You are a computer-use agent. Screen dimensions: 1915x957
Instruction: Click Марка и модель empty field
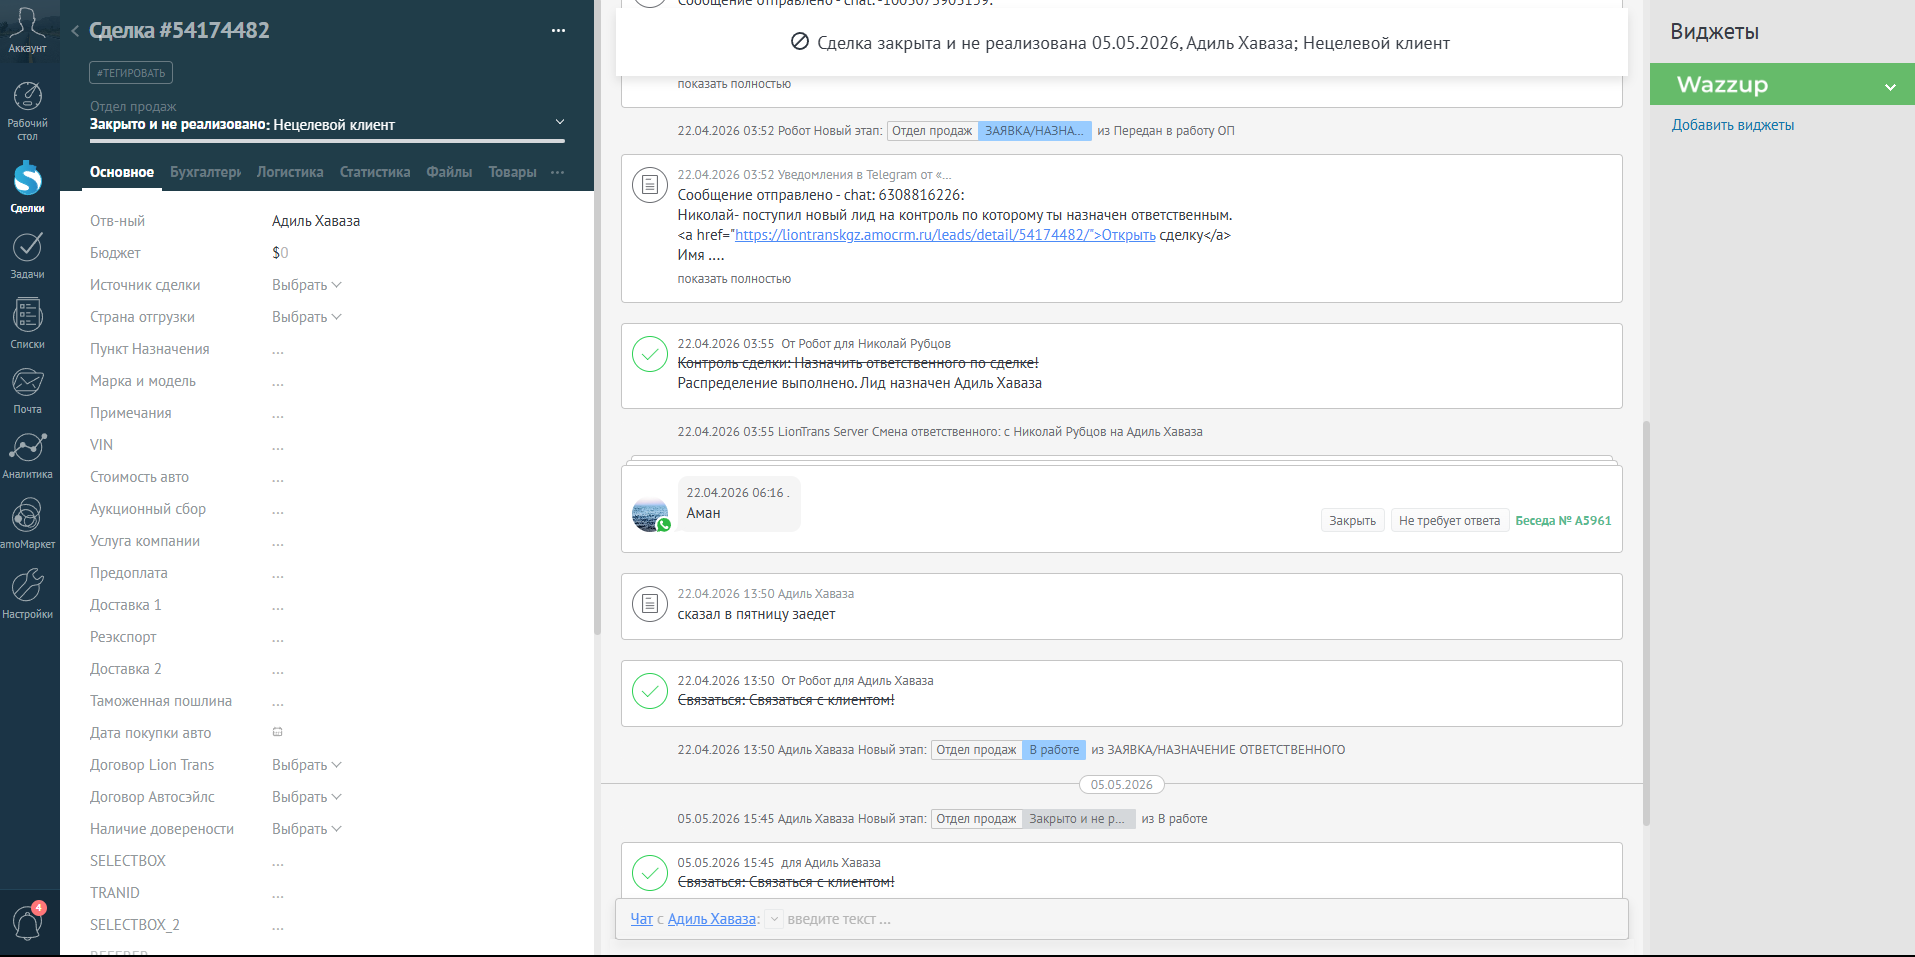coord(278,381)
